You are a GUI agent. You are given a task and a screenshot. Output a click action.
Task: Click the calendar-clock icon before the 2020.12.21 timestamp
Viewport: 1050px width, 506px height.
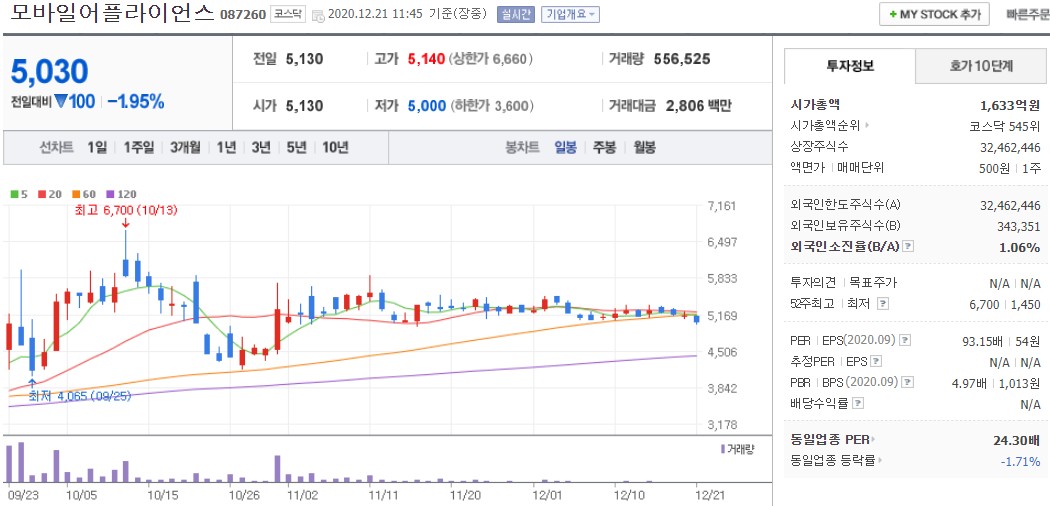[x=318, y=15]
